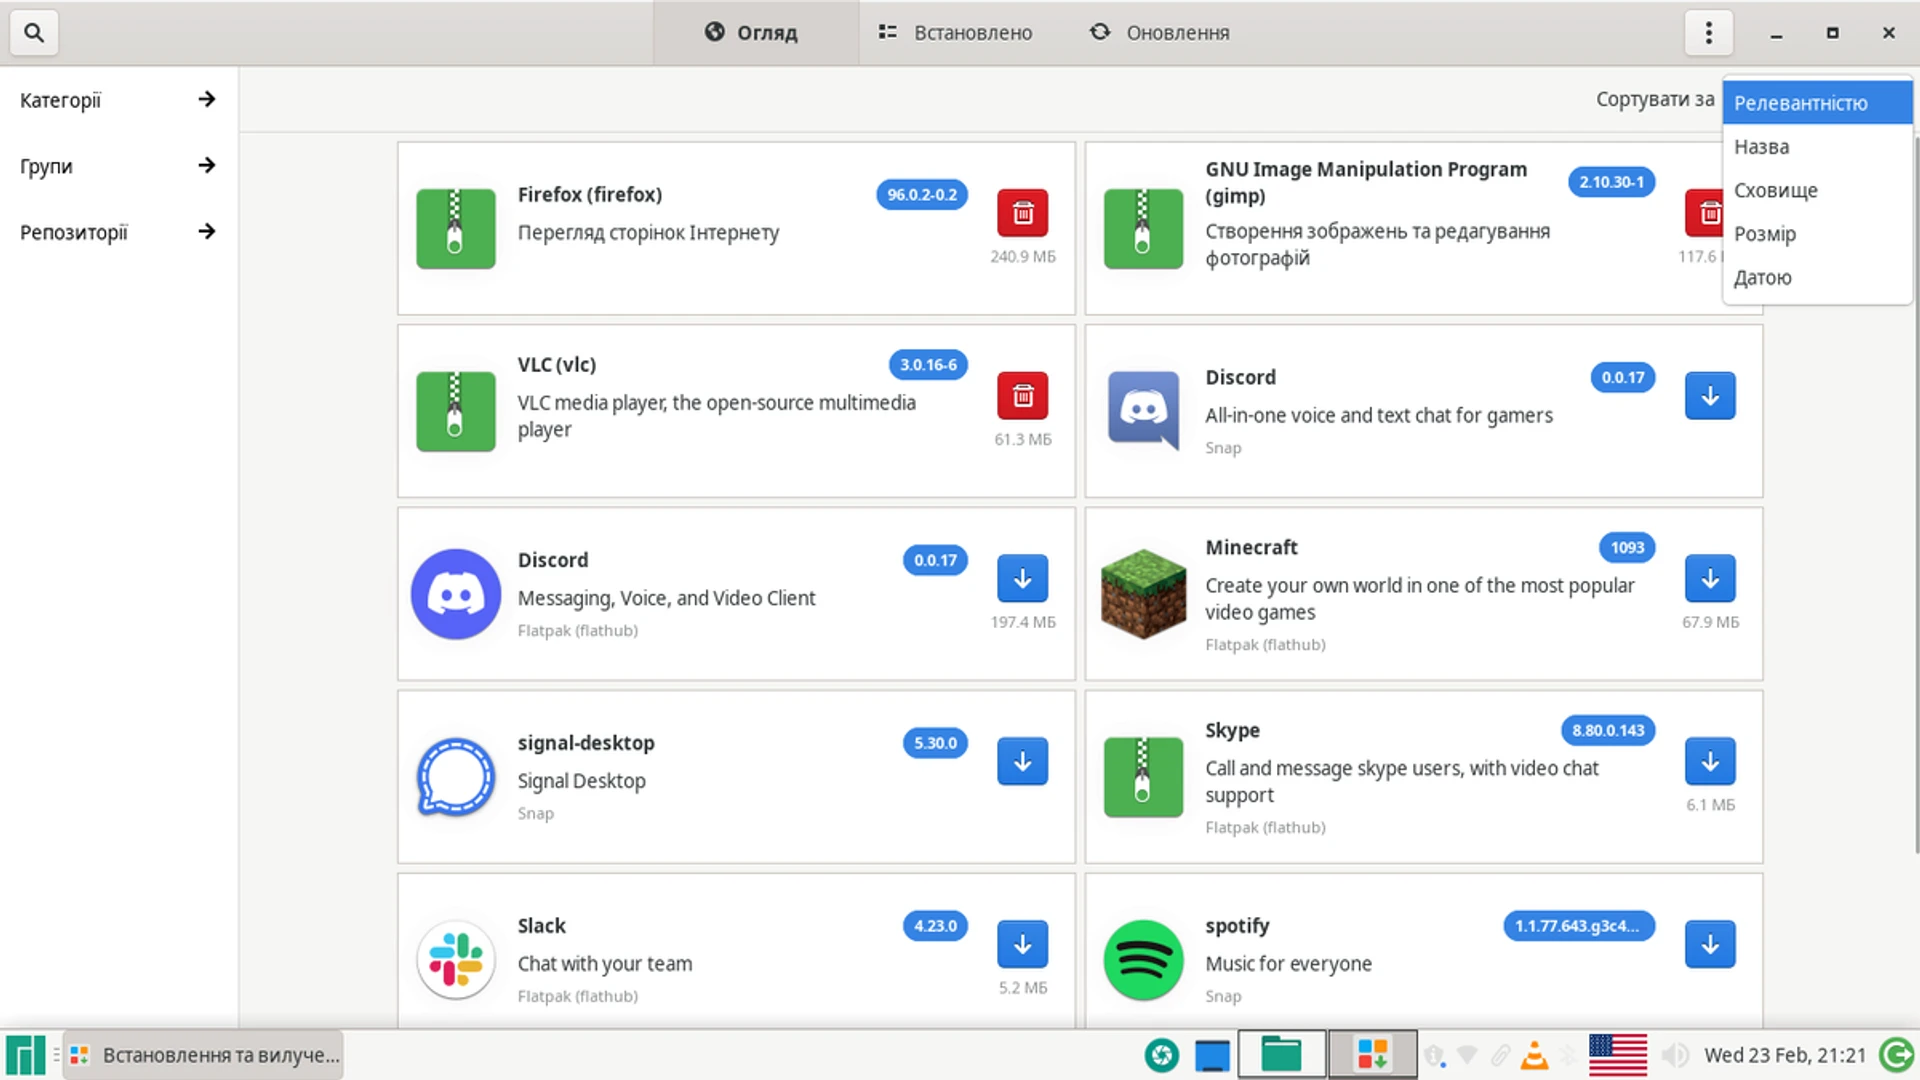
Task: Remove GIMP with the red trash button
Action: 1704,213
